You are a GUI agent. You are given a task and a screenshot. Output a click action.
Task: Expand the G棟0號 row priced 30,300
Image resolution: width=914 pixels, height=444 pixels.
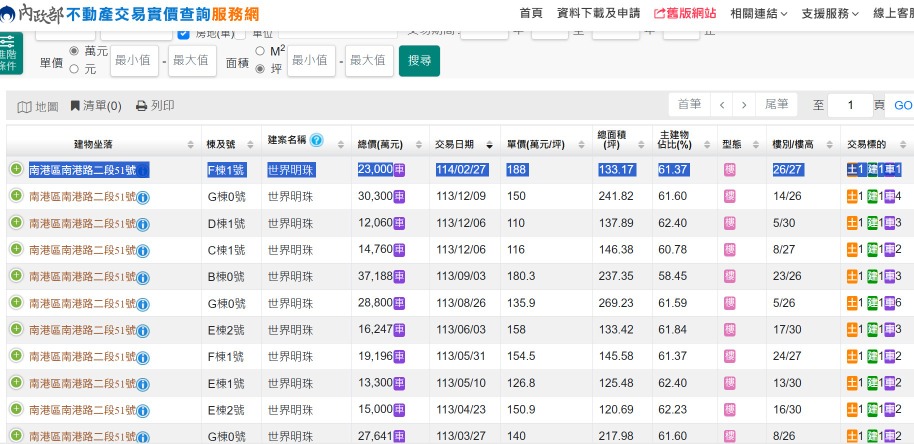click(16, 196)
